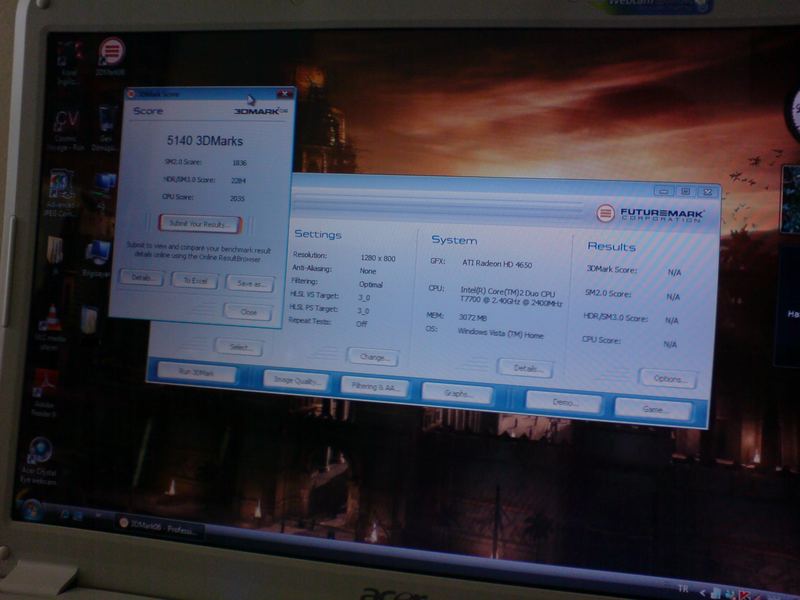
Task: Click the Anti-Aliasing None value
Action: (367, 271)
